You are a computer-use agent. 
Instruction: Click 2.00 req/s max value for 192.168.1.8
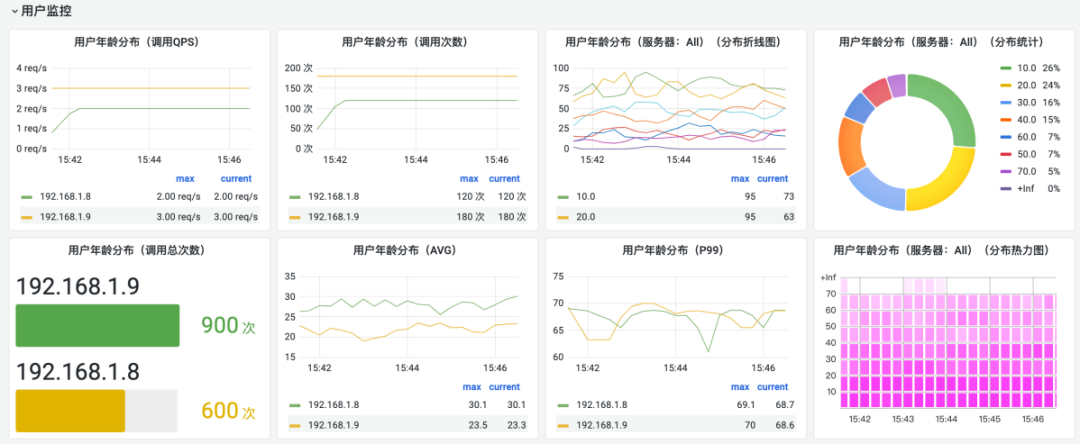coord(178,196)
